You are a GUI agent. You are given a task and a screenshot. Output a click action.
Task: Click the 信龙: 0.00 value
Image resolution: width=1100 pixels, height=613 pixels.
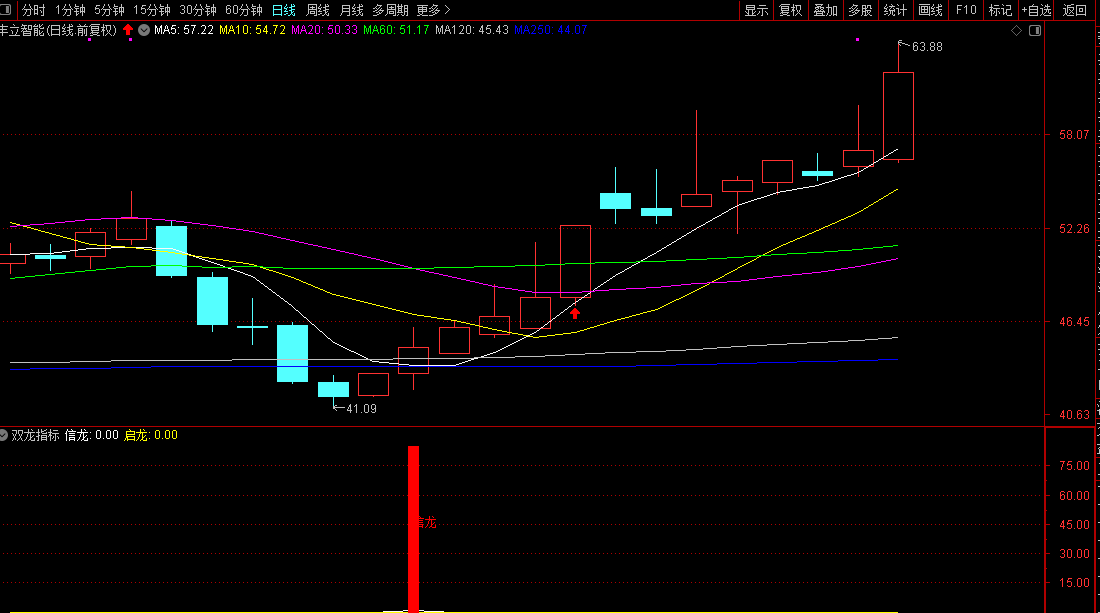pos(91,435)
